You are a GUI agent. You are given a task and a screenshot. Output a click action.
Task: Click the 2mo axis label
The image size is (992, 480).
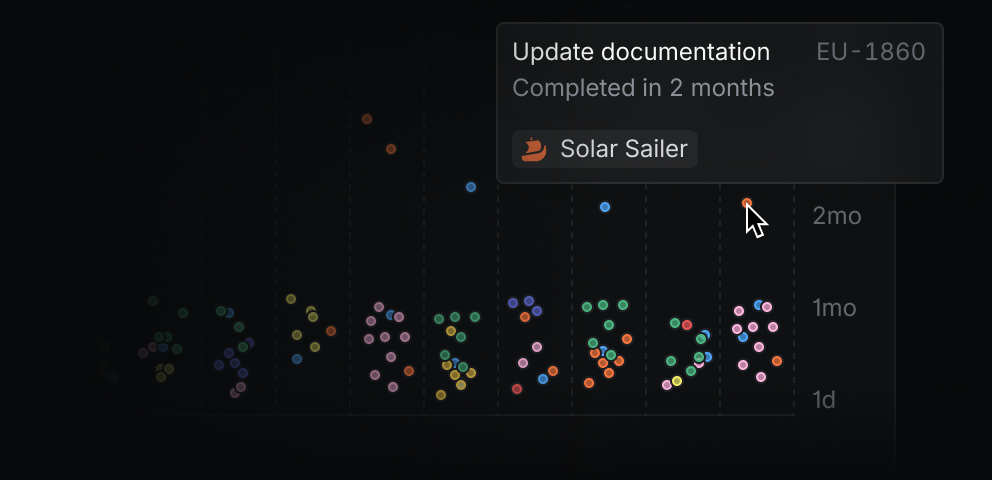pyautogui.click(x=837, y=216)
